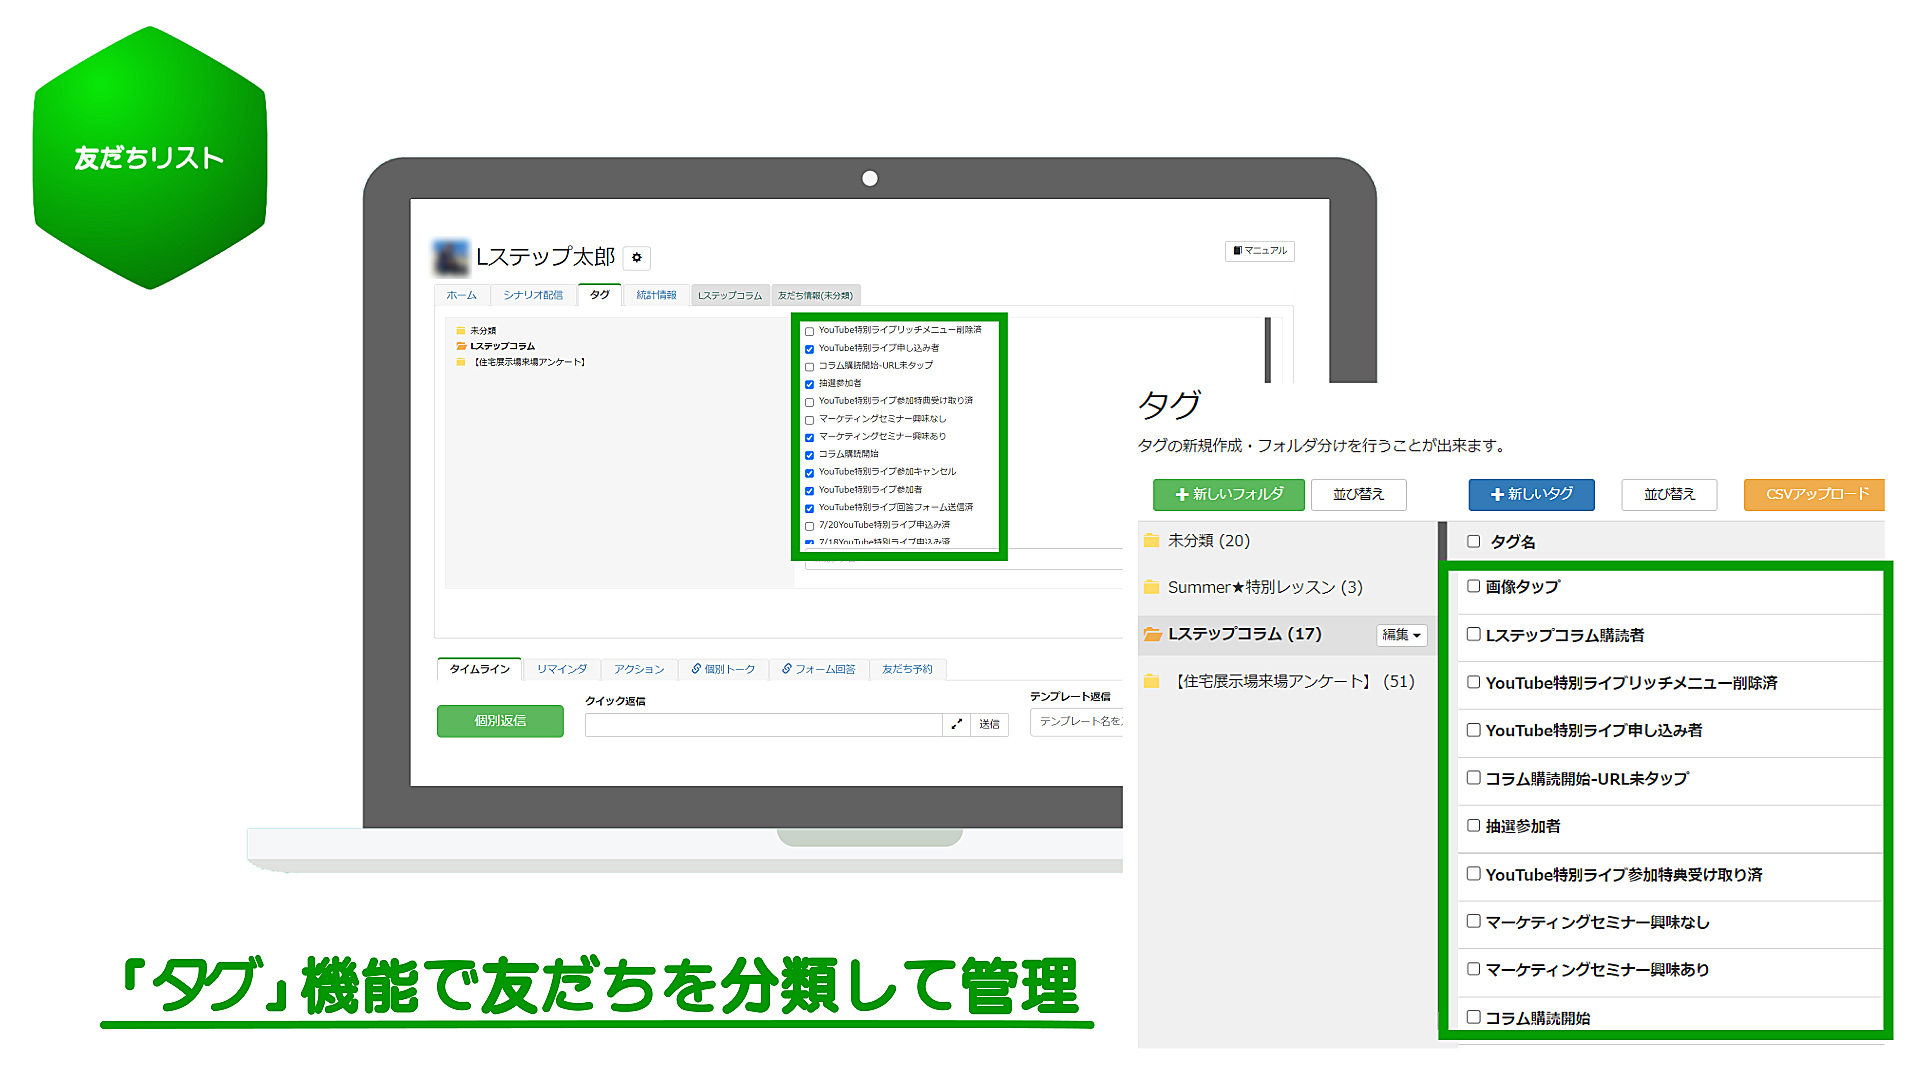Check YouTube特別ライブ参加特典受け取り済 in tag panel

(1473, 873)
